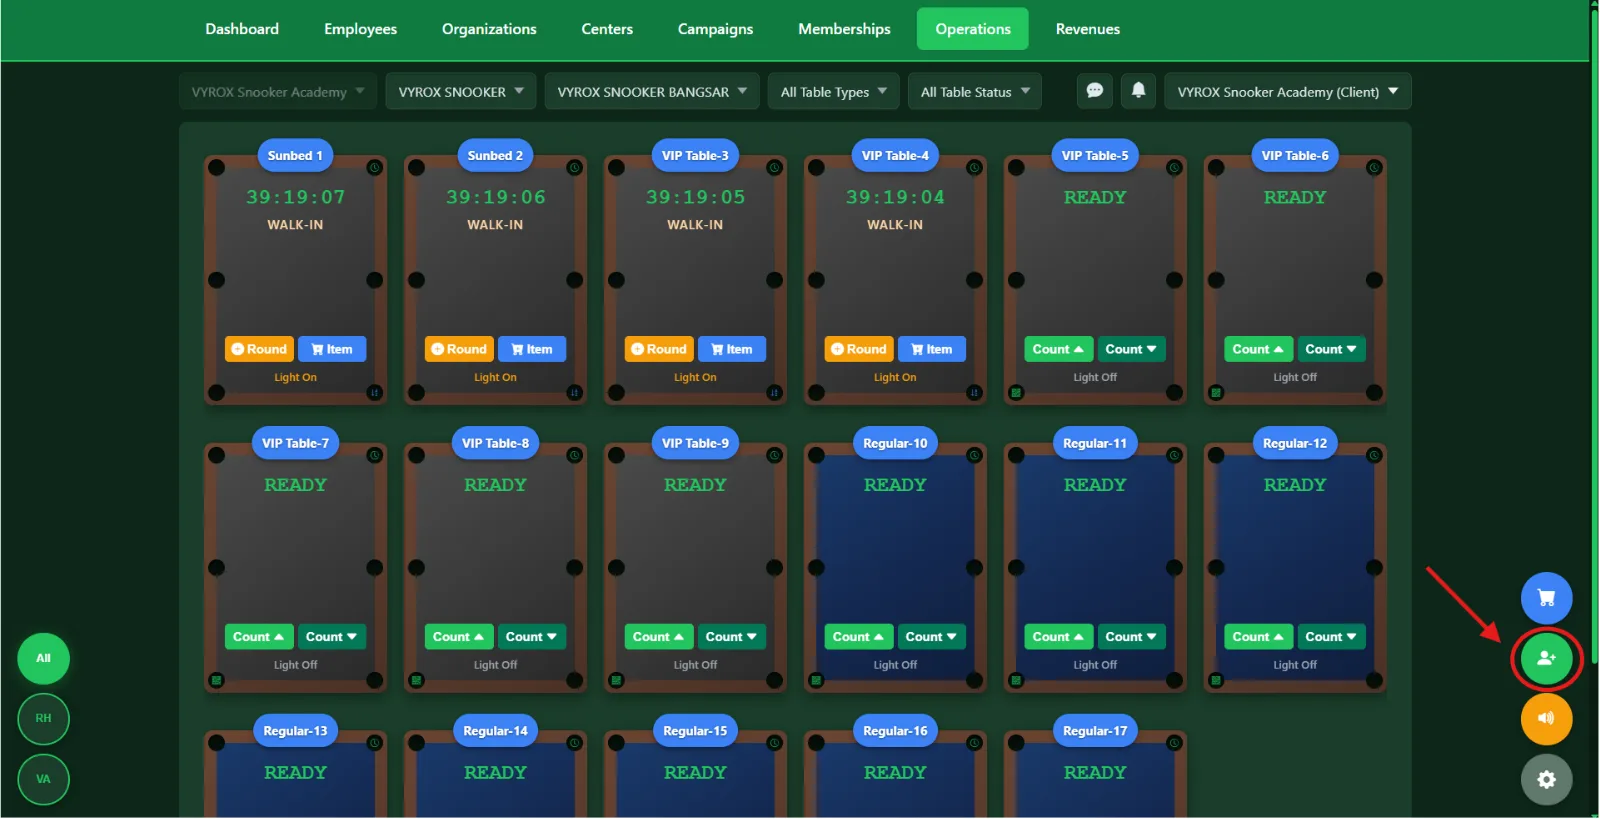The height and width of the screenshot is (819, 1600).
Task: Click the transfer arrows icon on VIP Table-4
Action: coord(974,393)
